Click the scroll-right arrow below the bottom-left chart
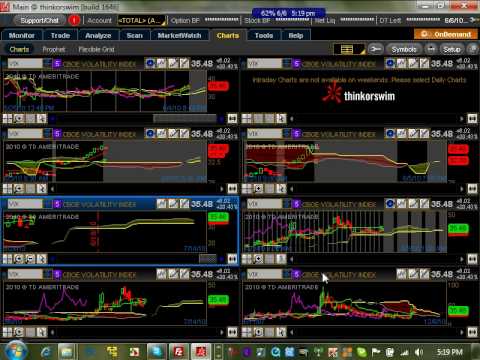The height and width of the screenshot is (360, 480). point(221,332)
